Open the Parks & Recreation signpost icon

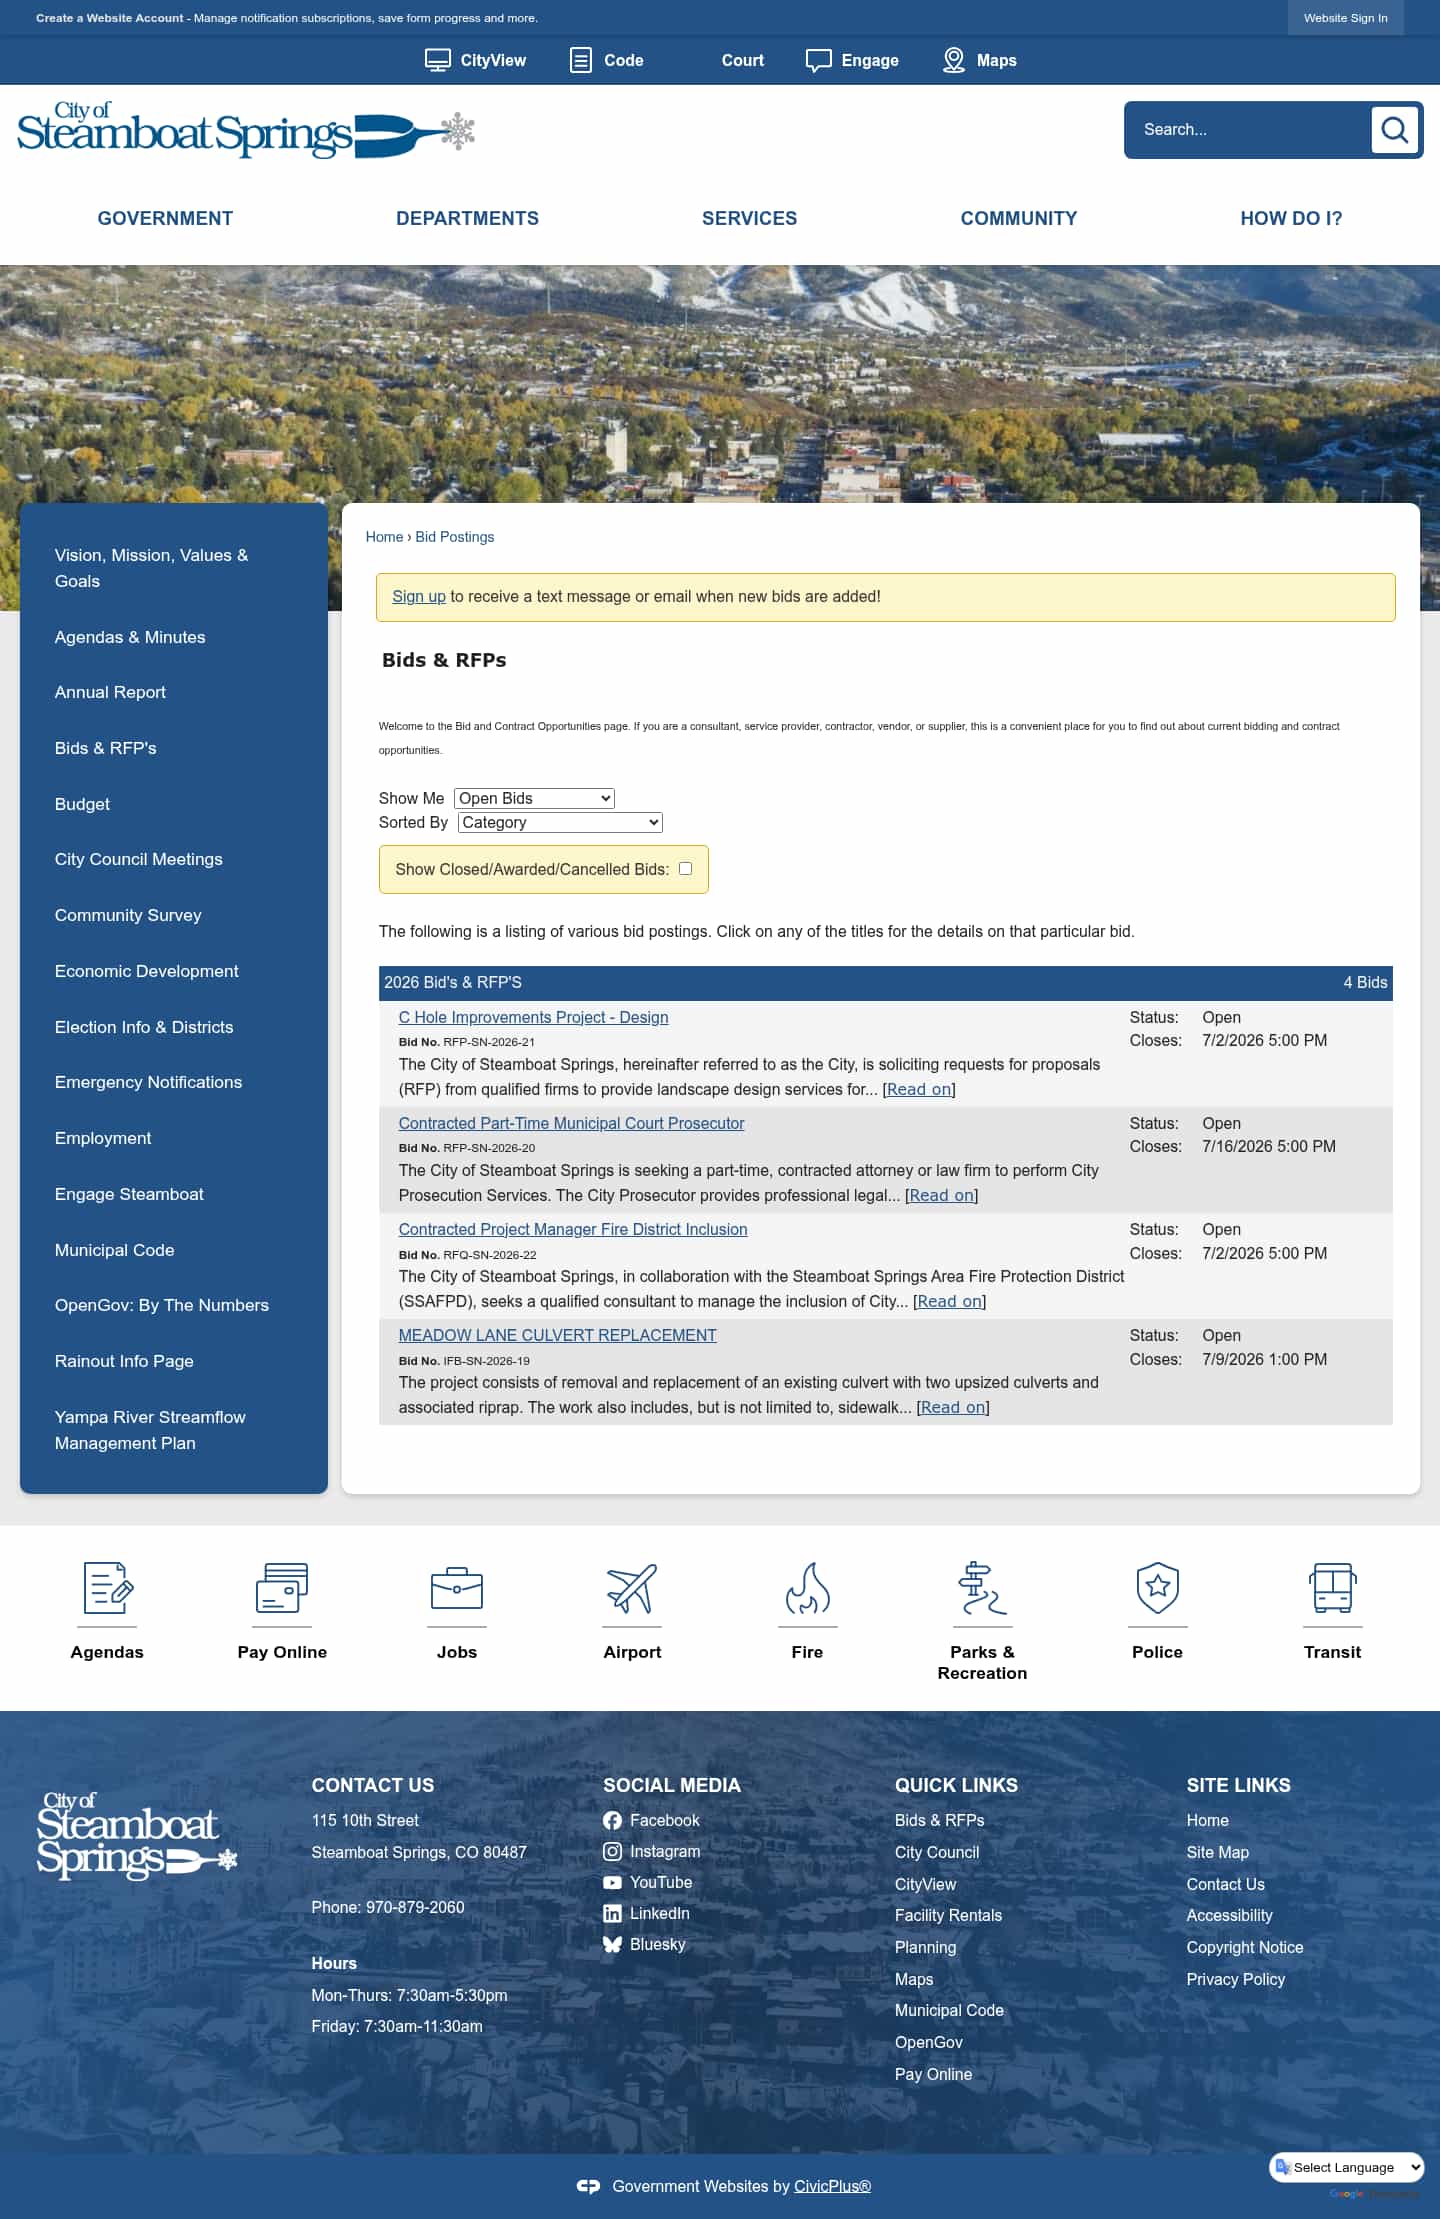(x=982, y=1588)
